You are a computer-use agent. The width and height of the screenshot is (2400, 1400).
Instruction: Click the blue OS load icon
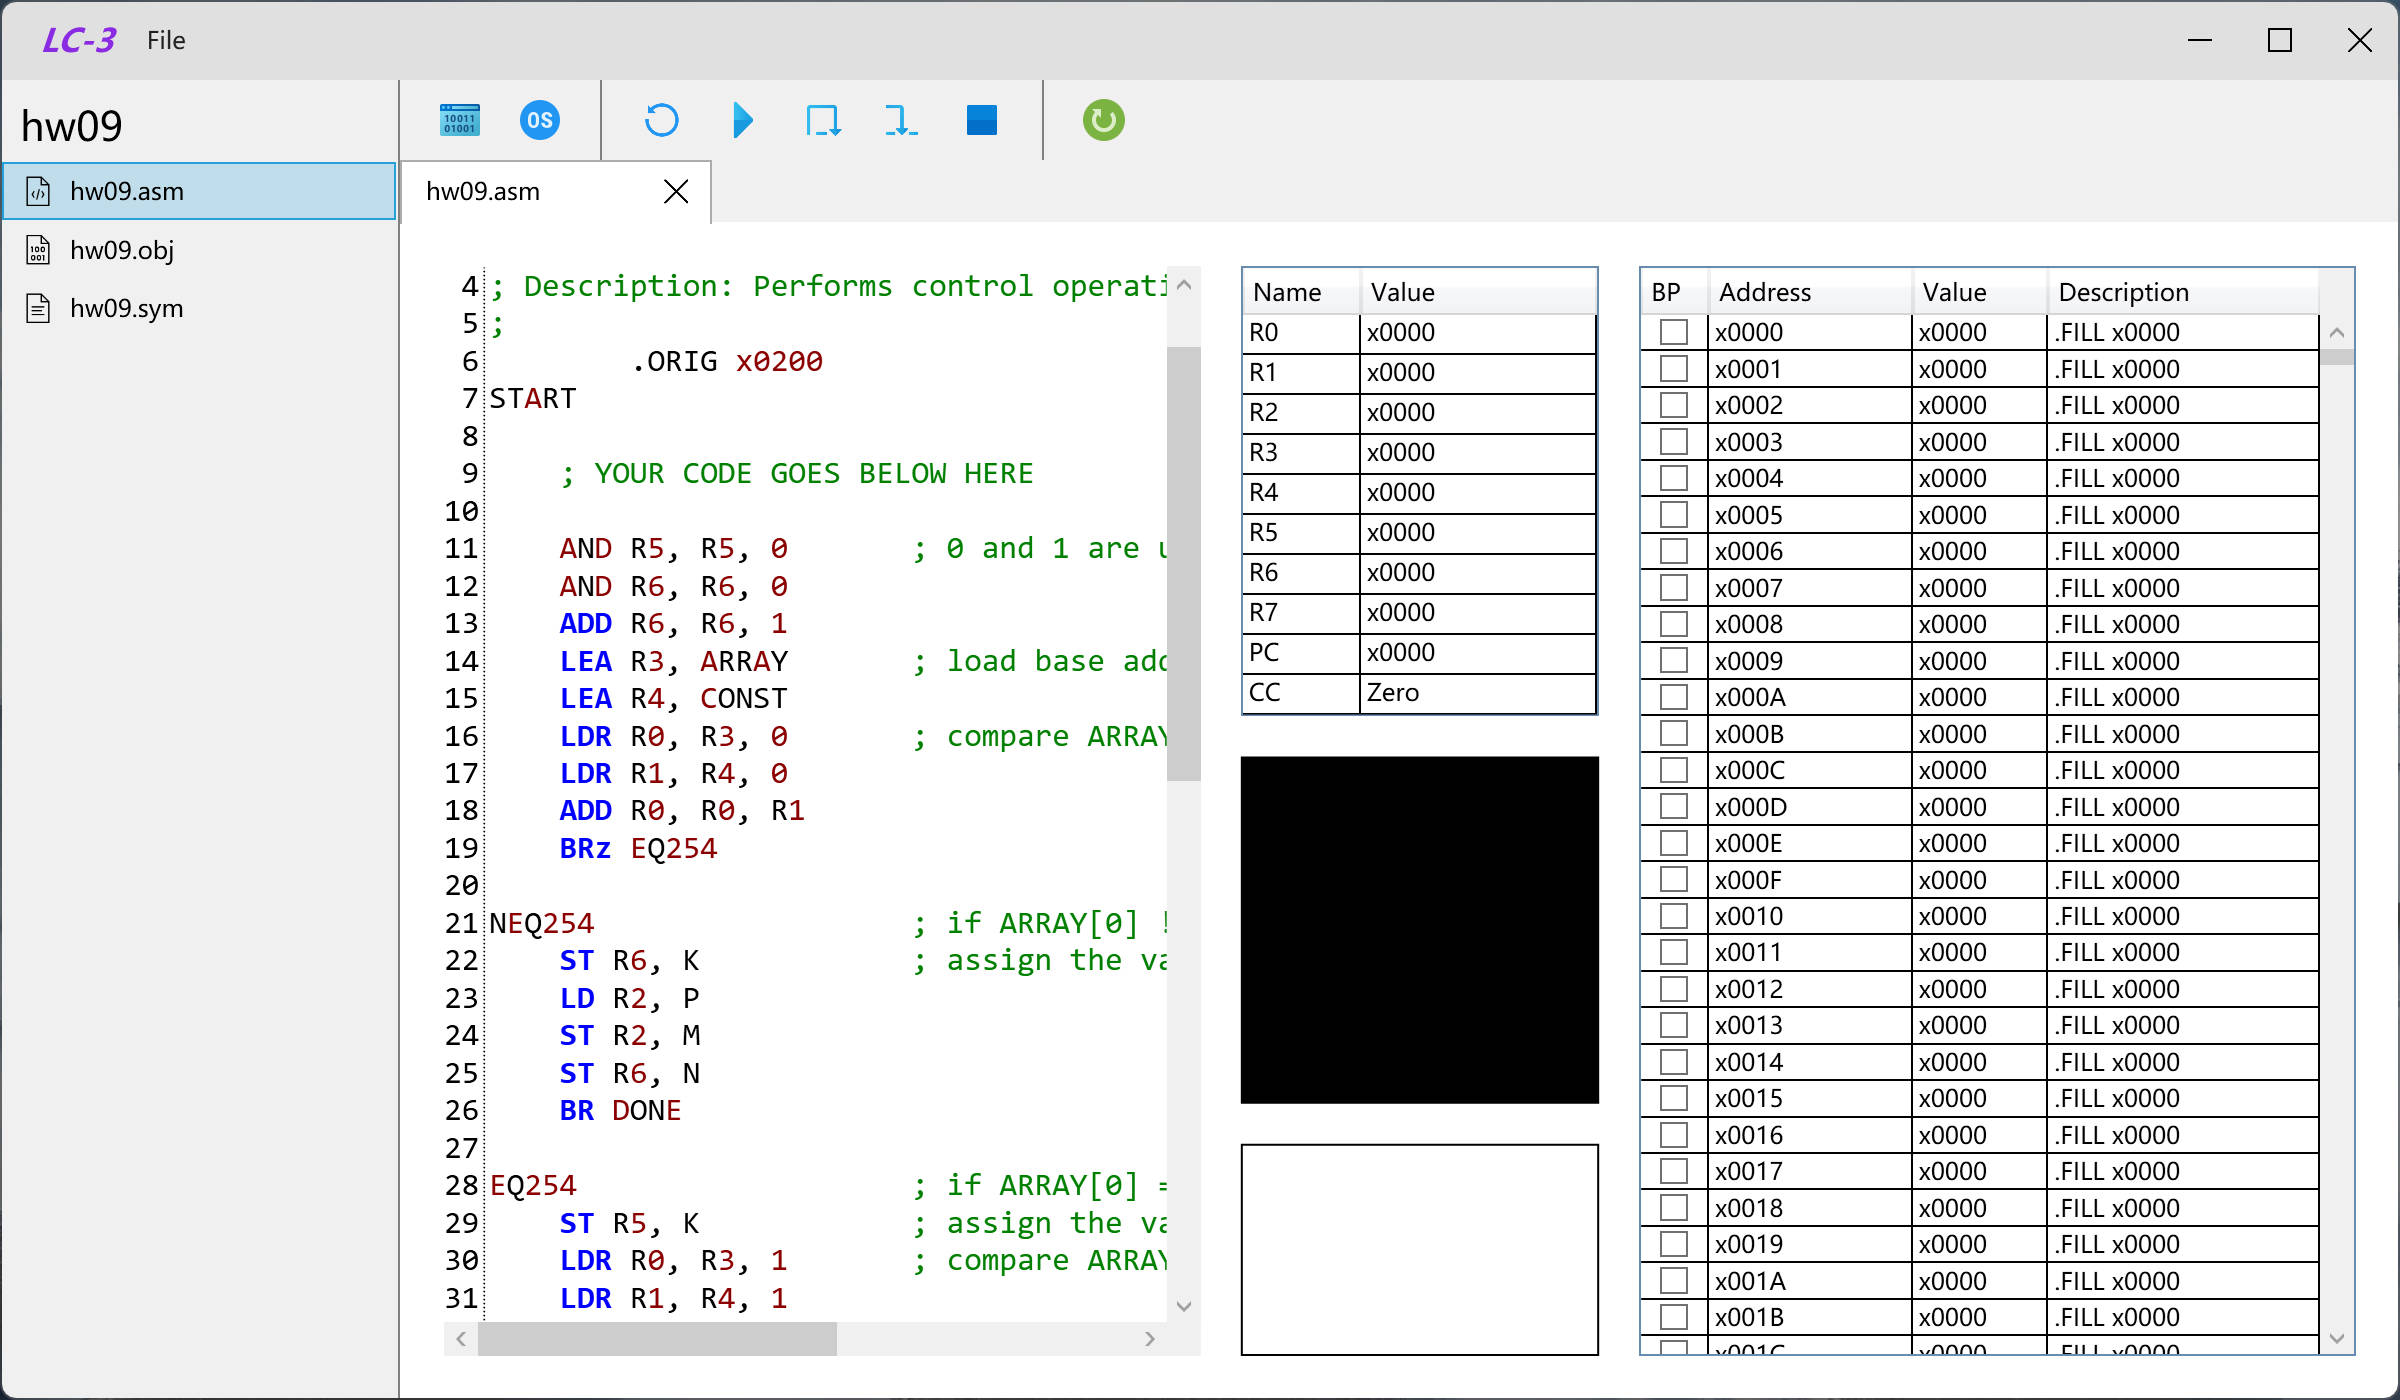click(539, 120)
